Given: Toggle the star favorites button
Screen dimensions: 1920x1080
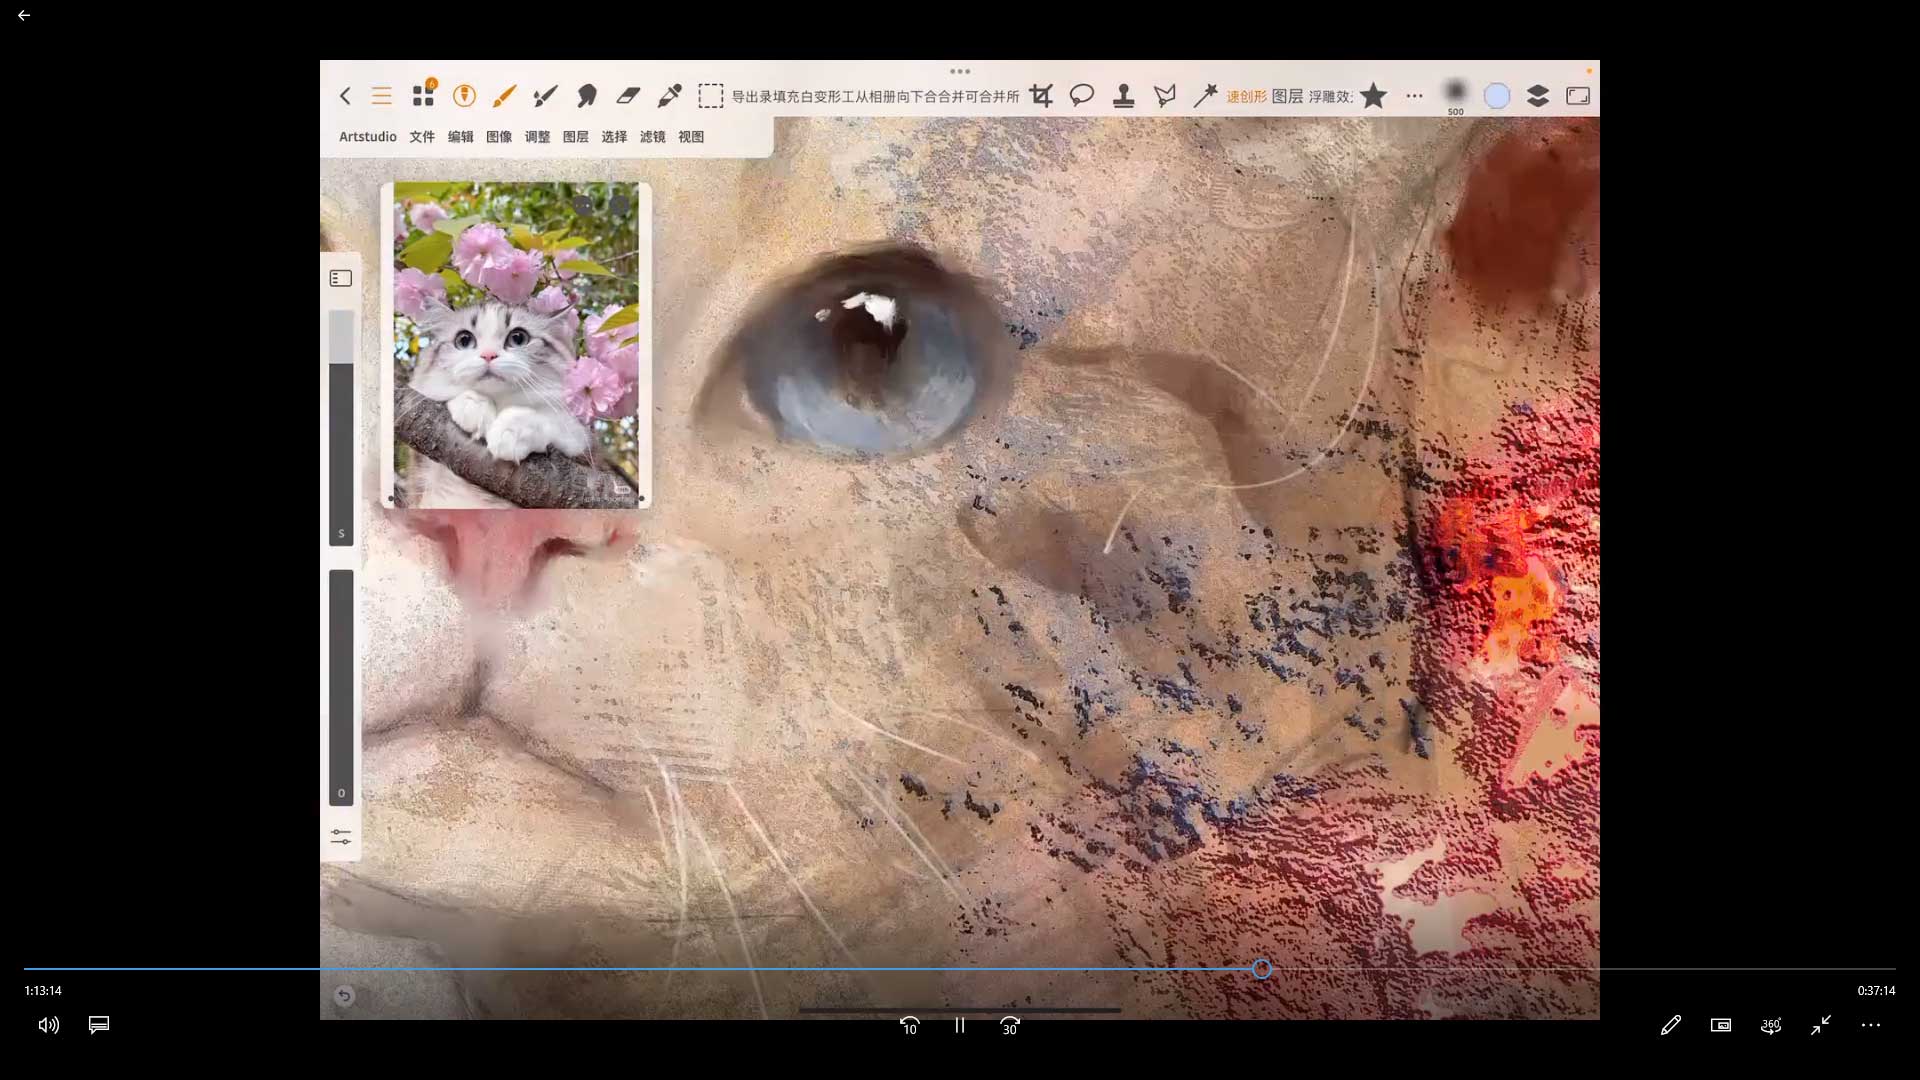Looking at the screenshot, I should tap(1374, 96).
